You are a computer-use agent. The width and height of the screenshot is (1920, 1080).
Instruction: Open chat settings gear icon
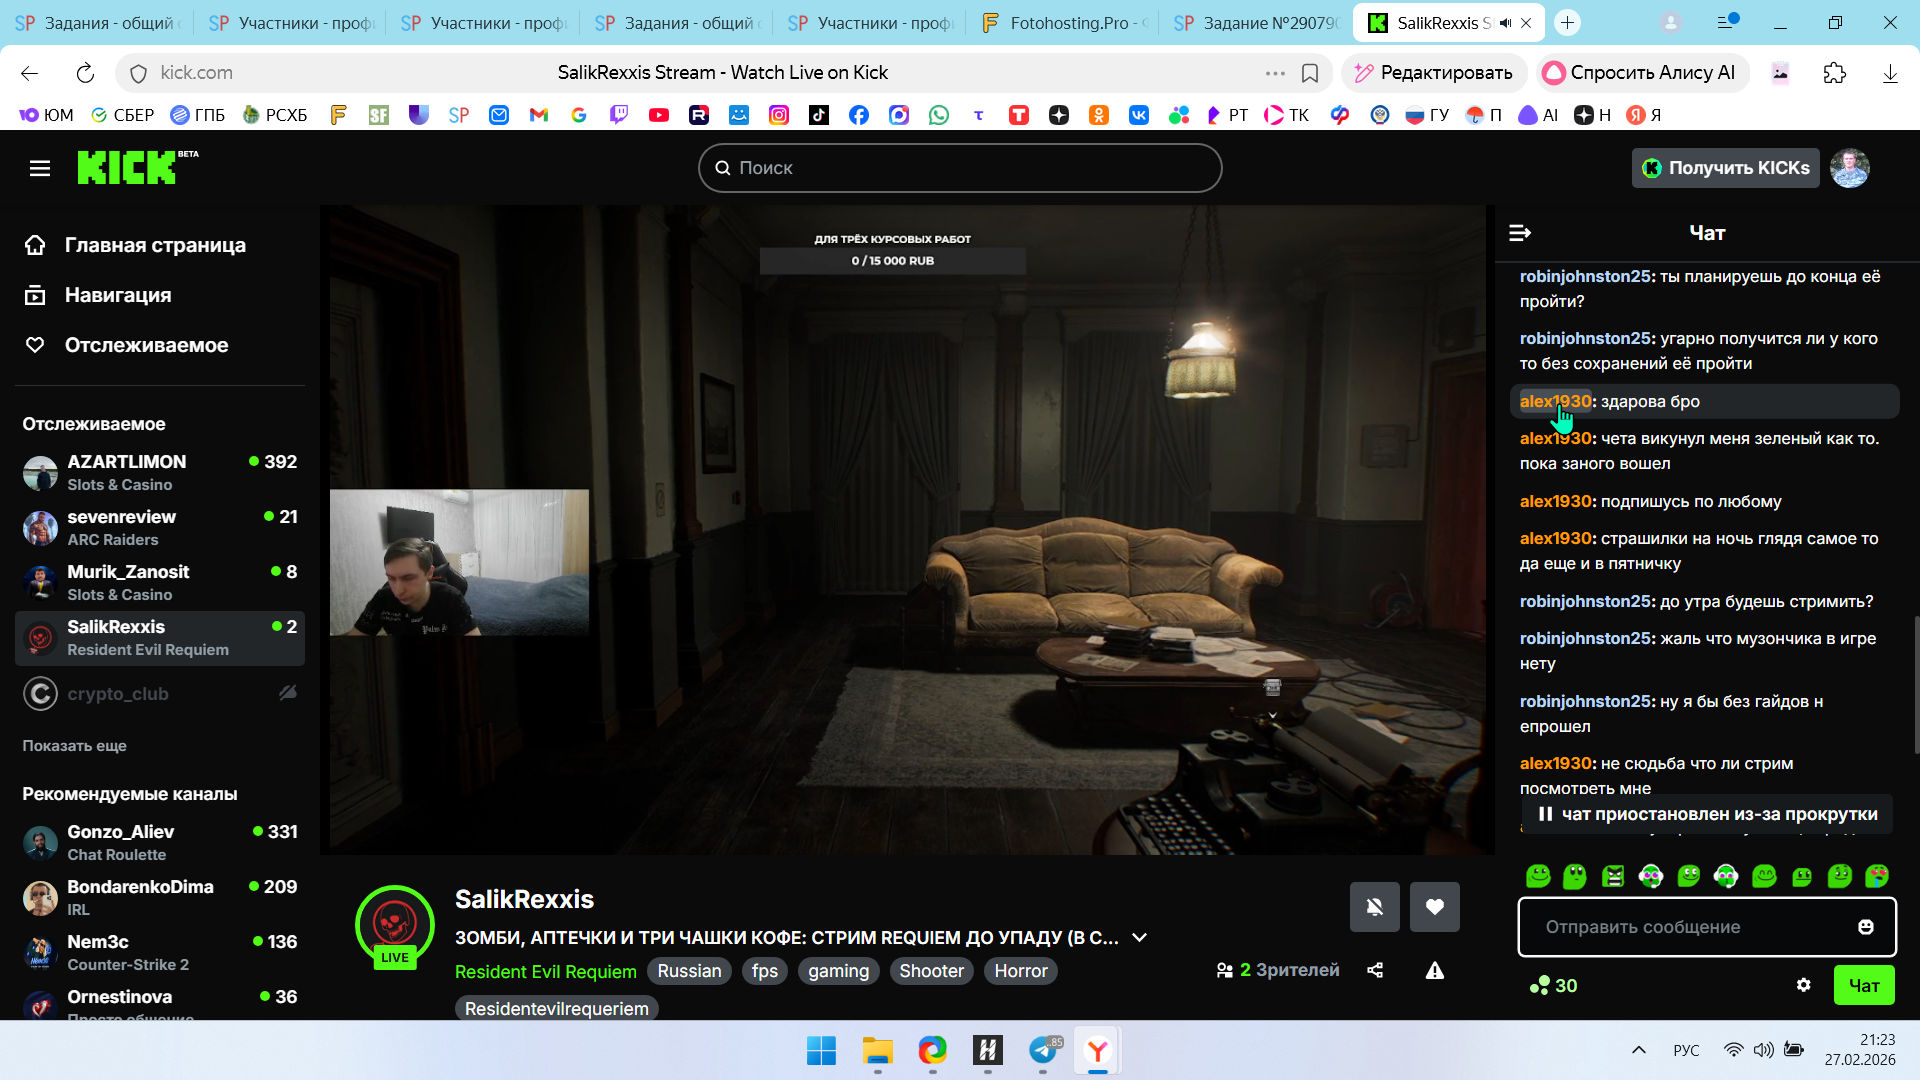pyautogui.click(x=1803, y=985)
